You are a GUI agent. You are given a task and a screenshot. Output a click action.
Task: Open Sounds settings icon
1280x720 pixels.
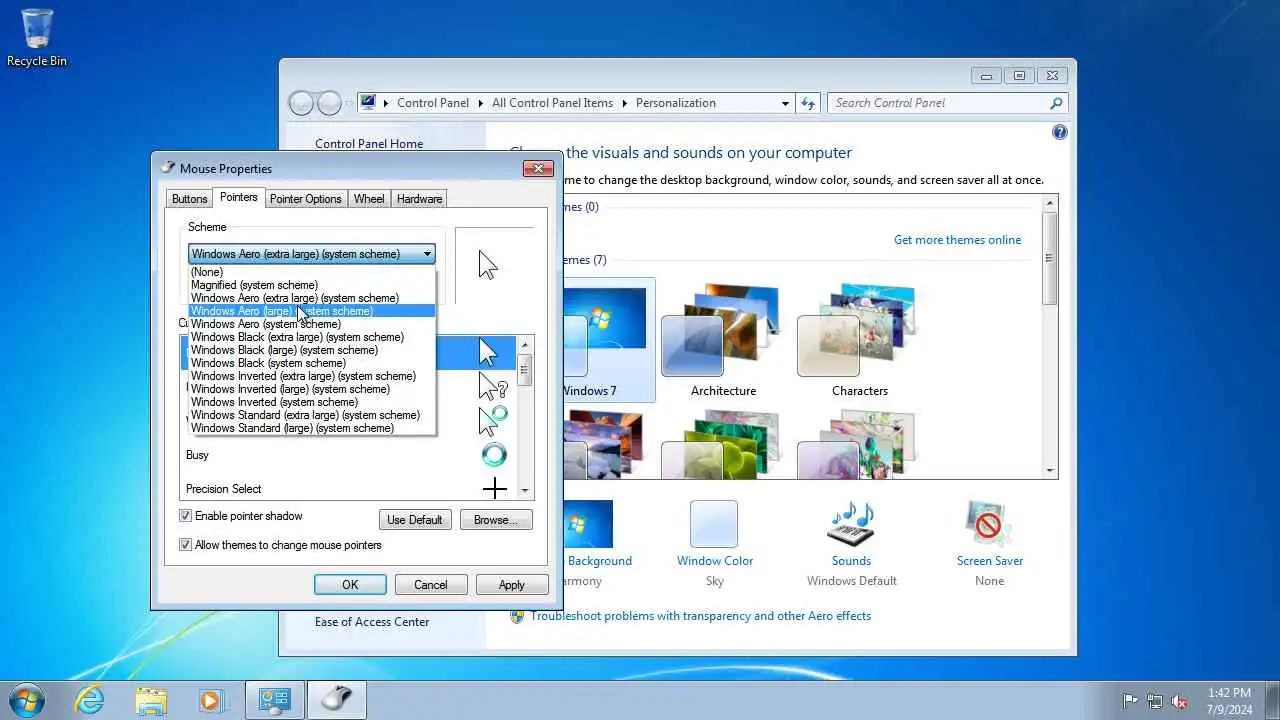click(851, 524)
